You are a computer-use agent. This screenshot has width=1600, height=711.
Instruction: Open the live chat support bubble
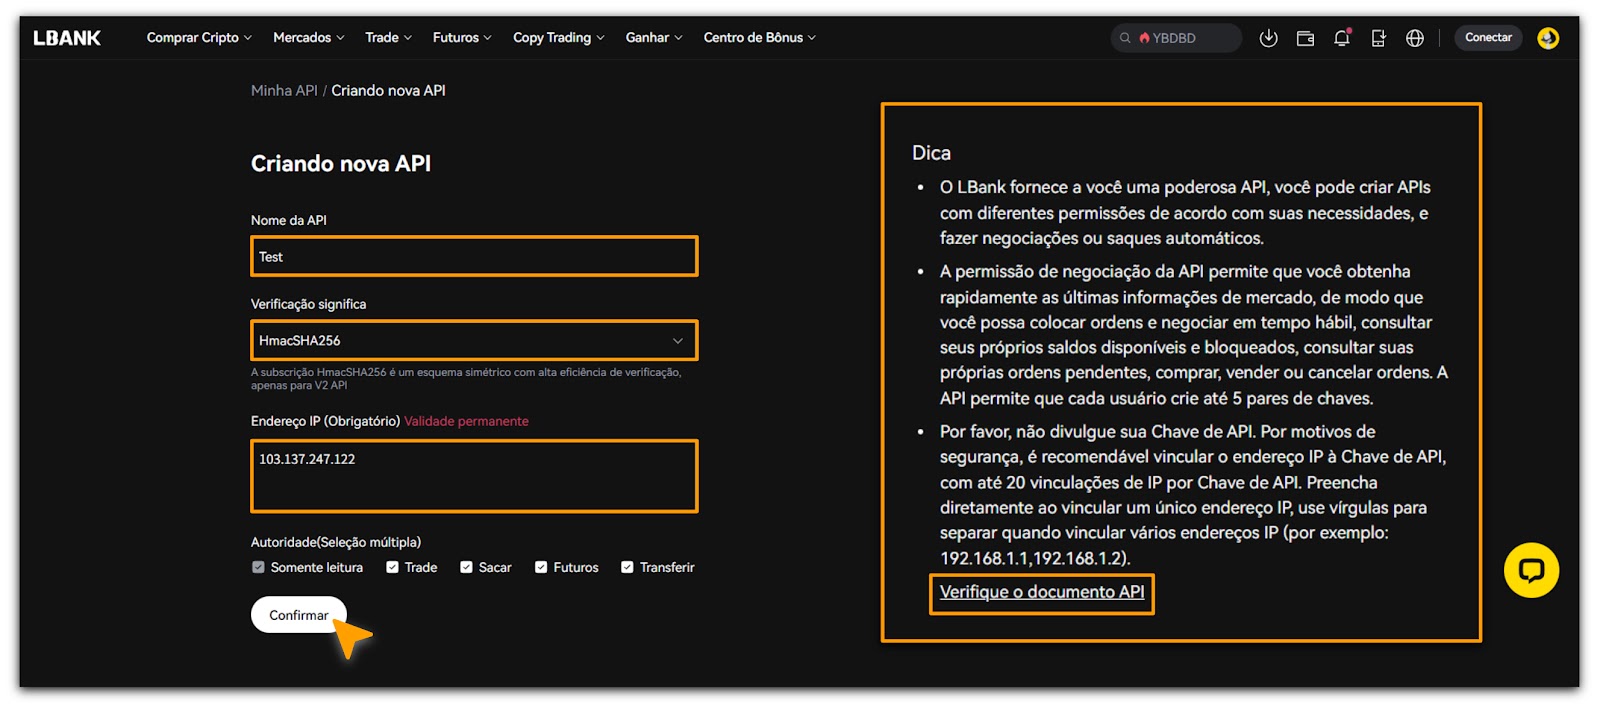click(1530, 570)
